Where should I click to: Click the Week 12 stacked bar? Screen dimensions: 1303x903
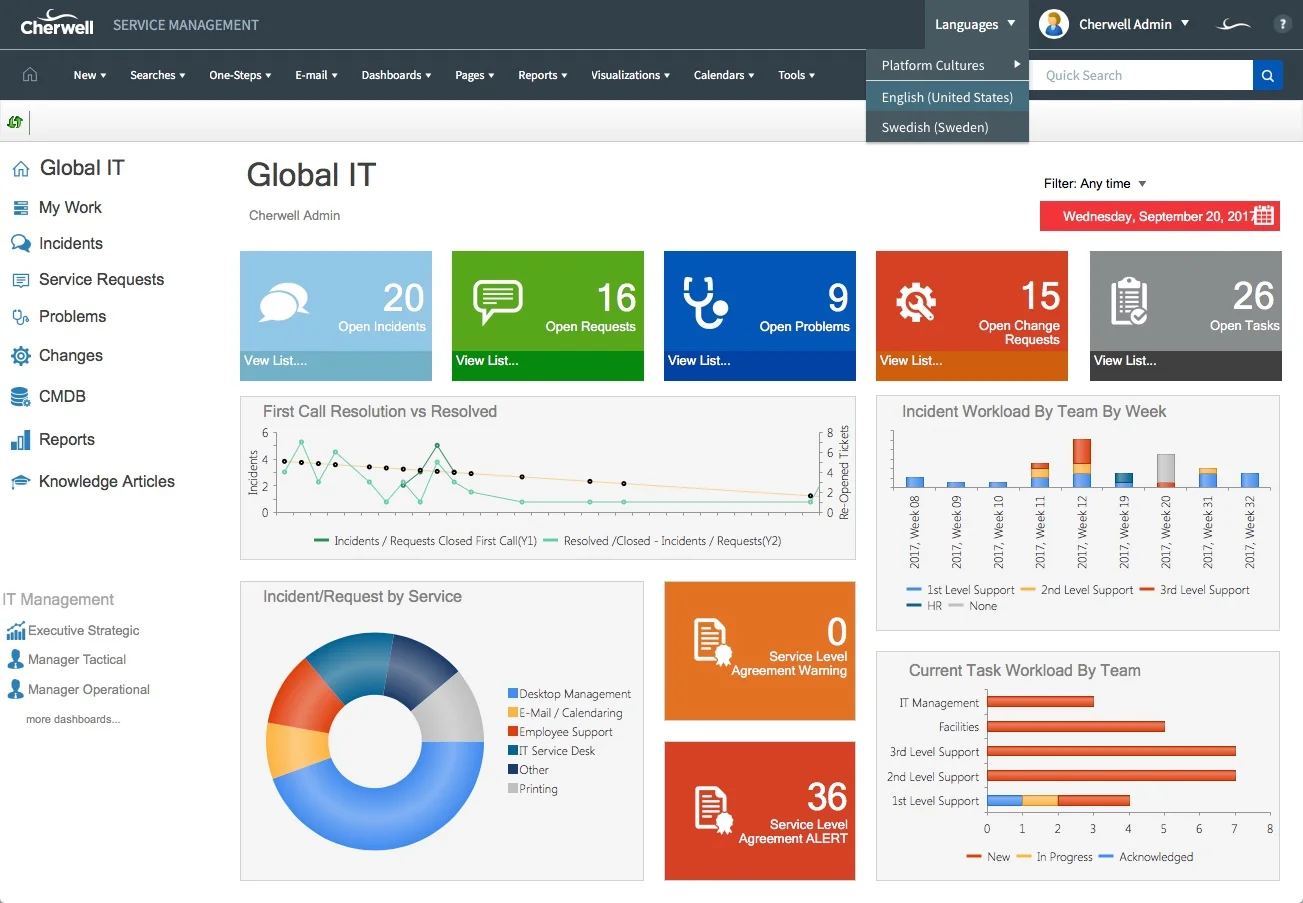(1081, 463)
